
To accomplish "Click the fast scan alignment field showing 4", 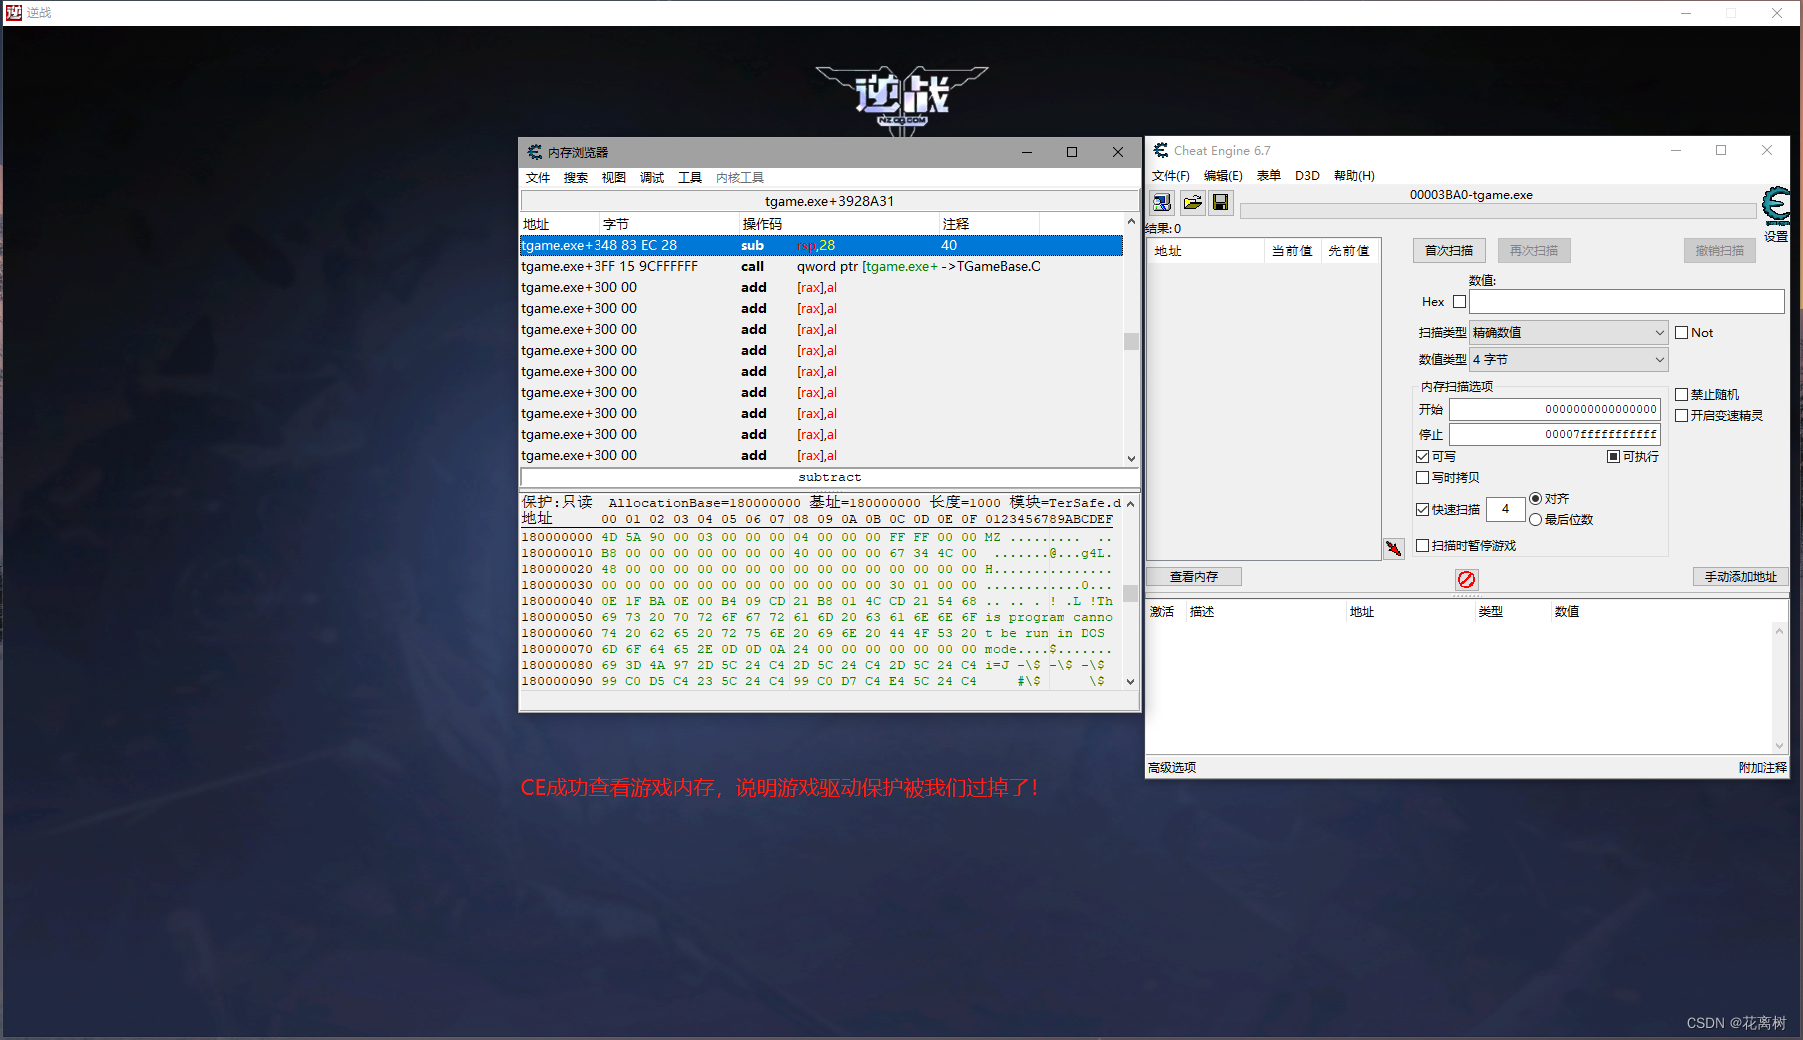I will coord(1505,510).
